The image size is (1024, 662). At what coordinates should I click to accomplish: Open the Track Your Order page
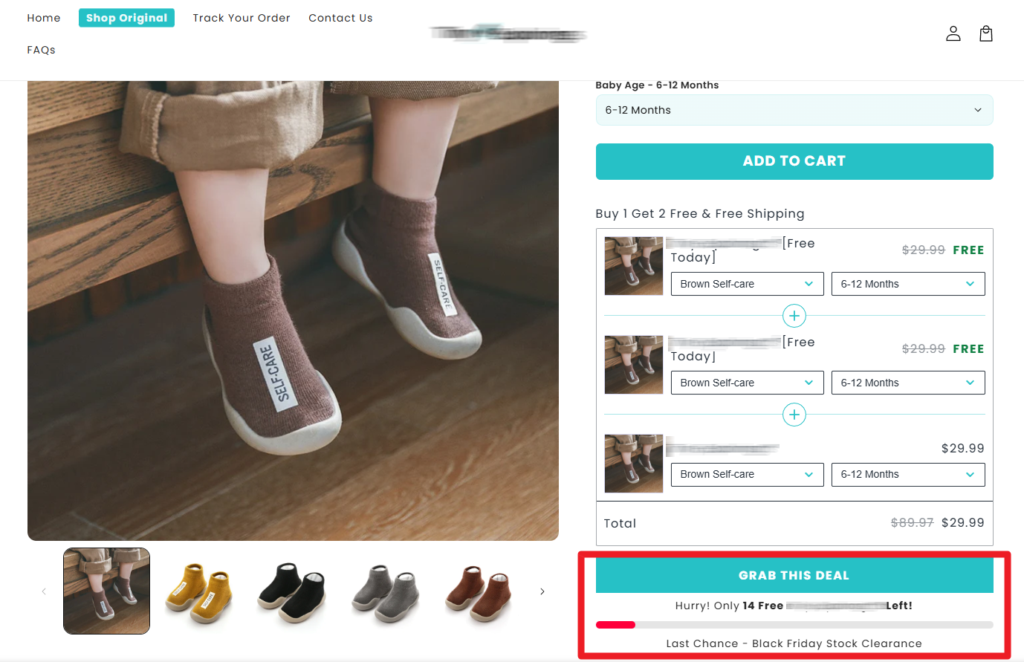[x=241, y=18]
